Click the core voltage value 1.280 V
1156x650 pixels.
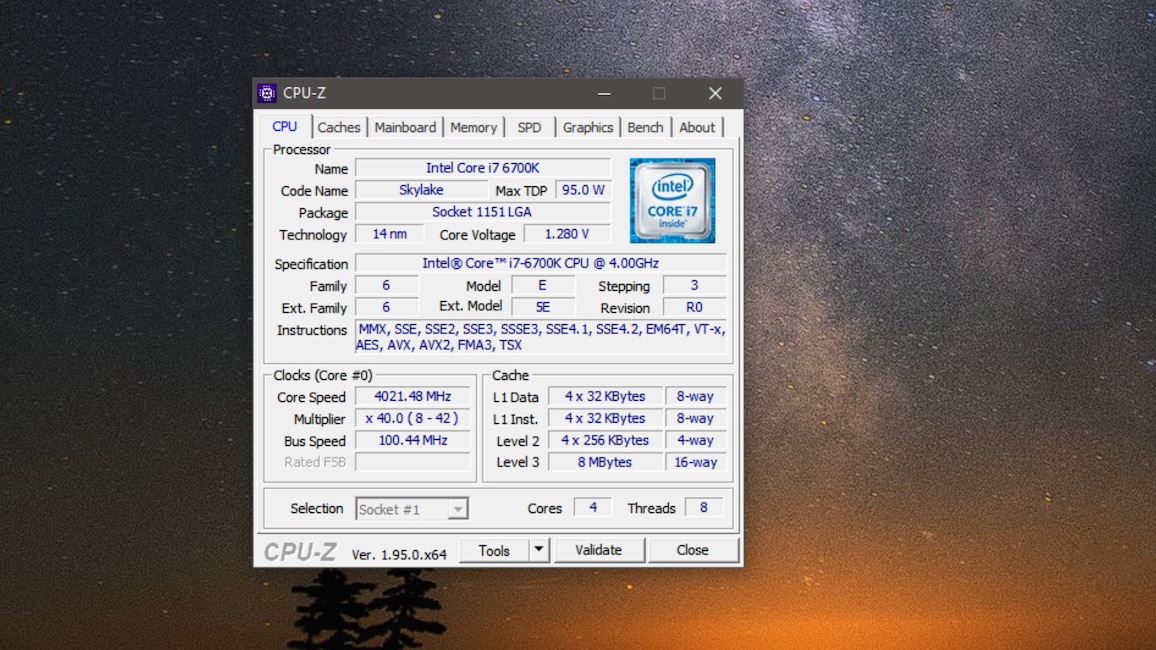point(567,234)
